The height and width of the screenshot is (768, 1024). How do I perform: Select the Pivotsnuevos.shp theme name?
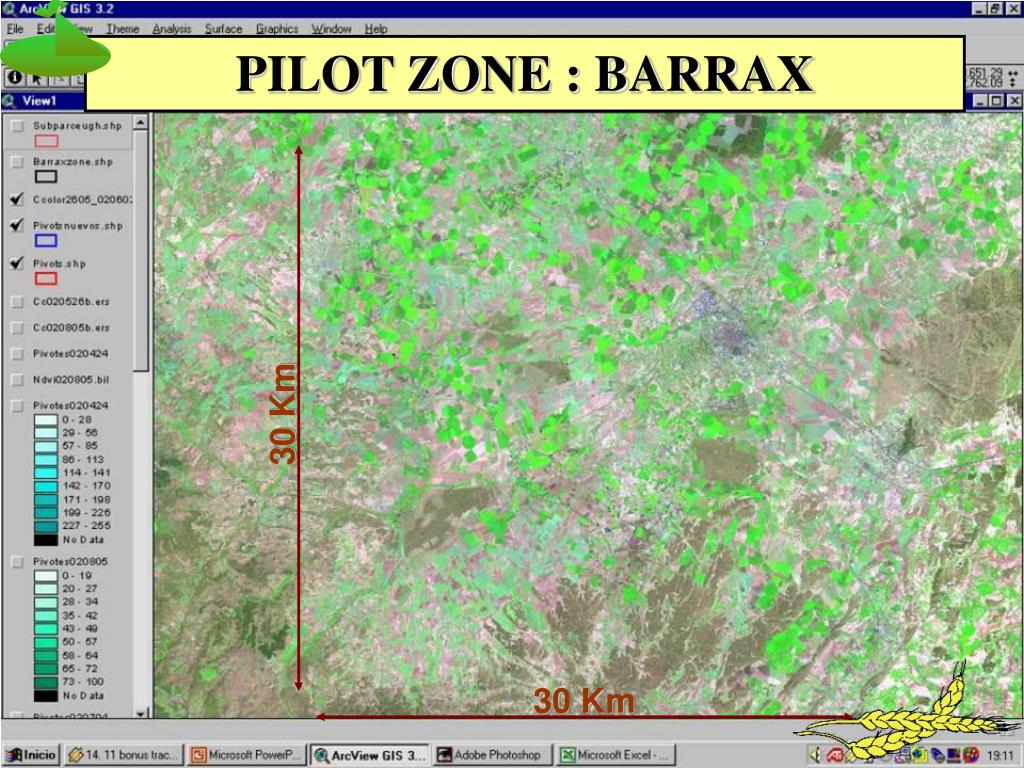[78, 225]
